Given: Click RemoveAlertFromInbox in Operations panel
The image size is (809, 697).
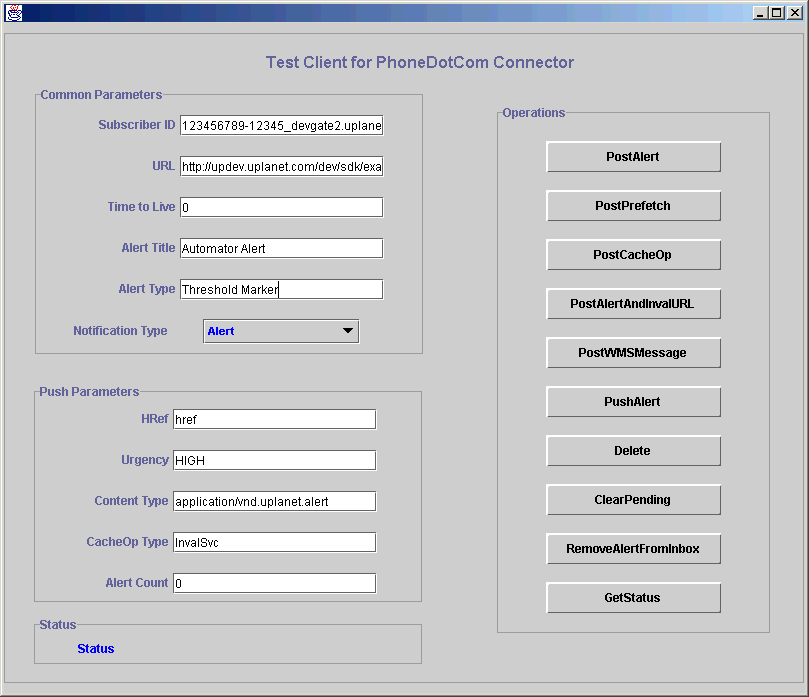Looking at the screenshot, I should coord(633,548).
